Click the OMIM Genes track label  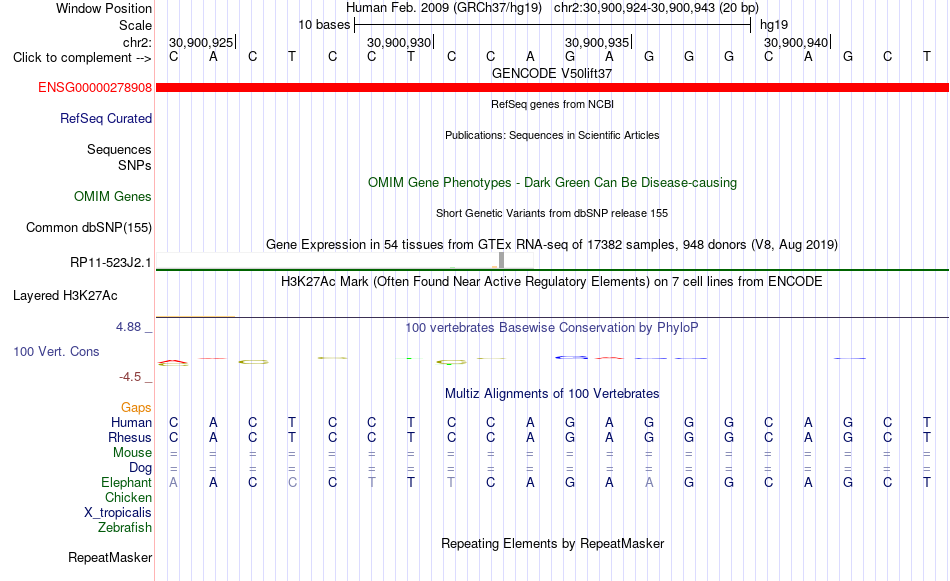(x=112, y=197)
